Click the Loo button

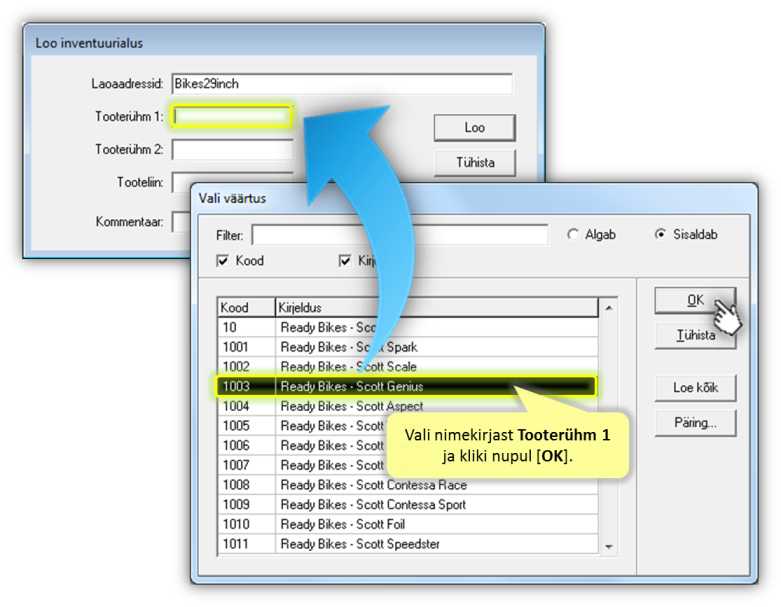coord(475,128)
